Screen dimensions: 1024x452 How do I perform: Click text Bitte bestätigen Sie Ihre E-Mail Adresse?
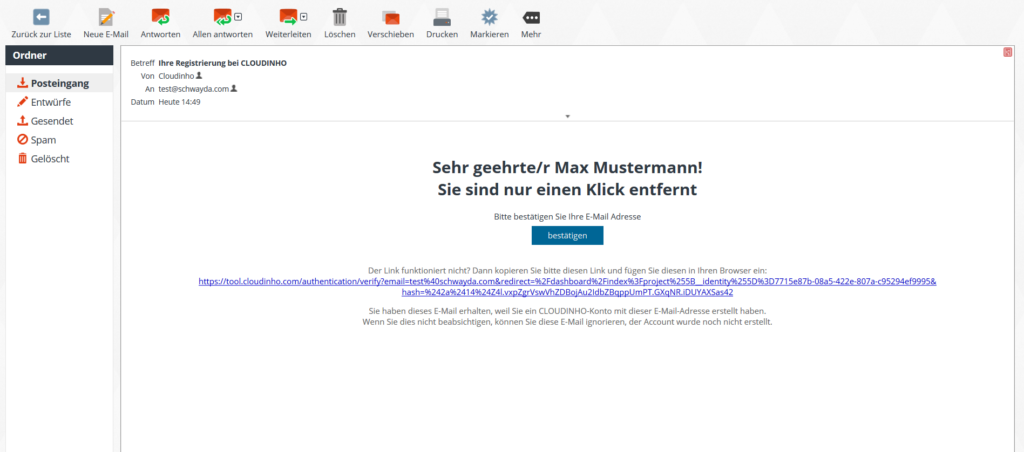pos(568,216)
